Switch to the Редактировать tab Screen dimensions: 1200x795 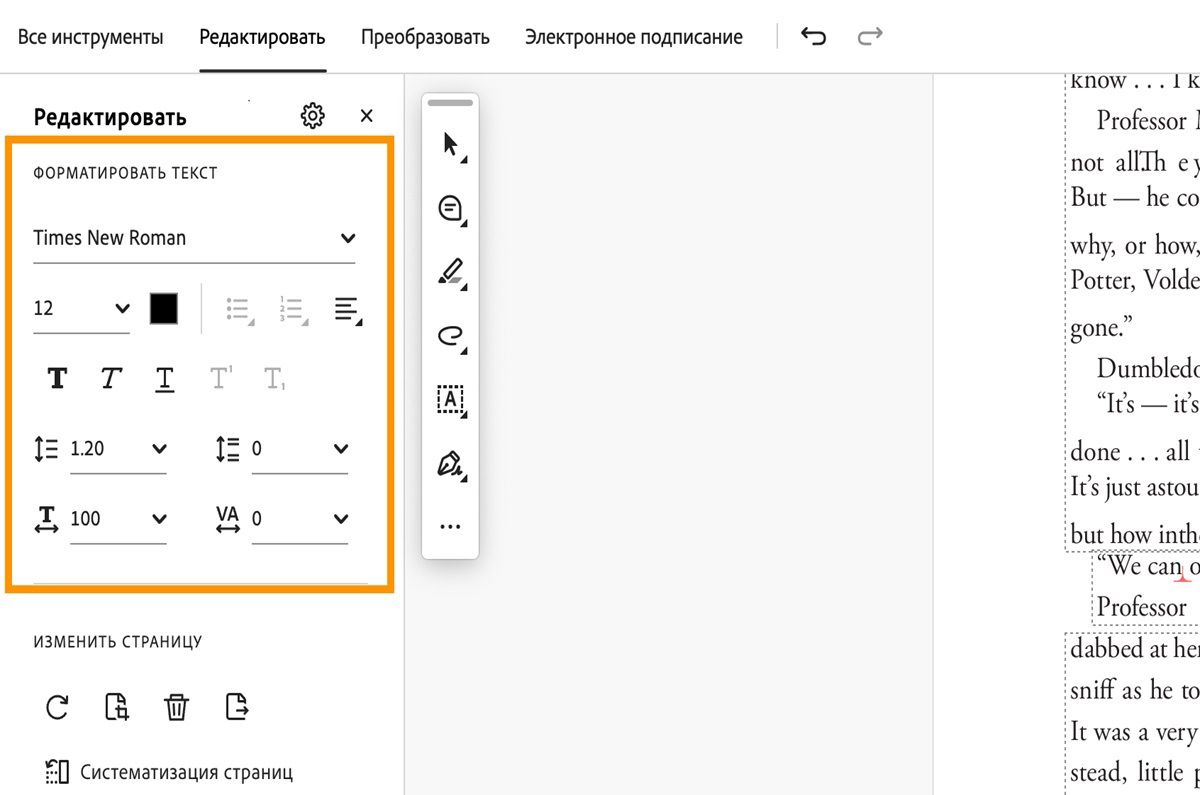click(262, 37)
